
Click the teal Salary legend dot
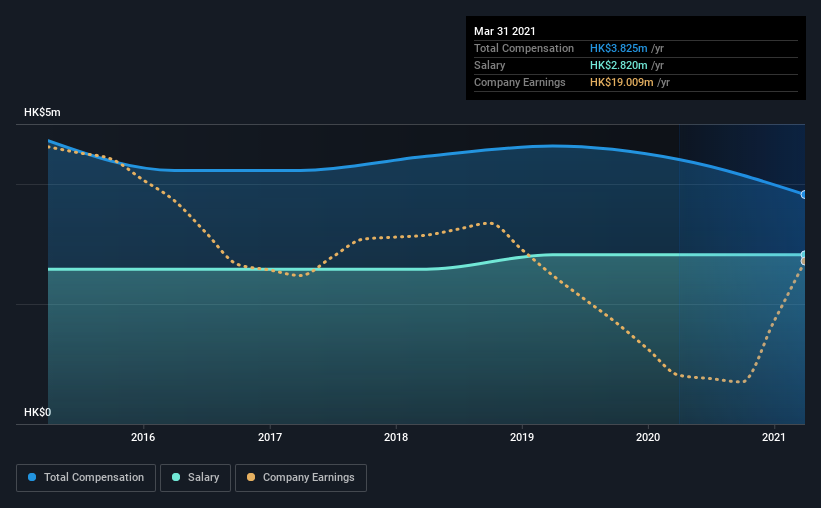pos(176,477)
